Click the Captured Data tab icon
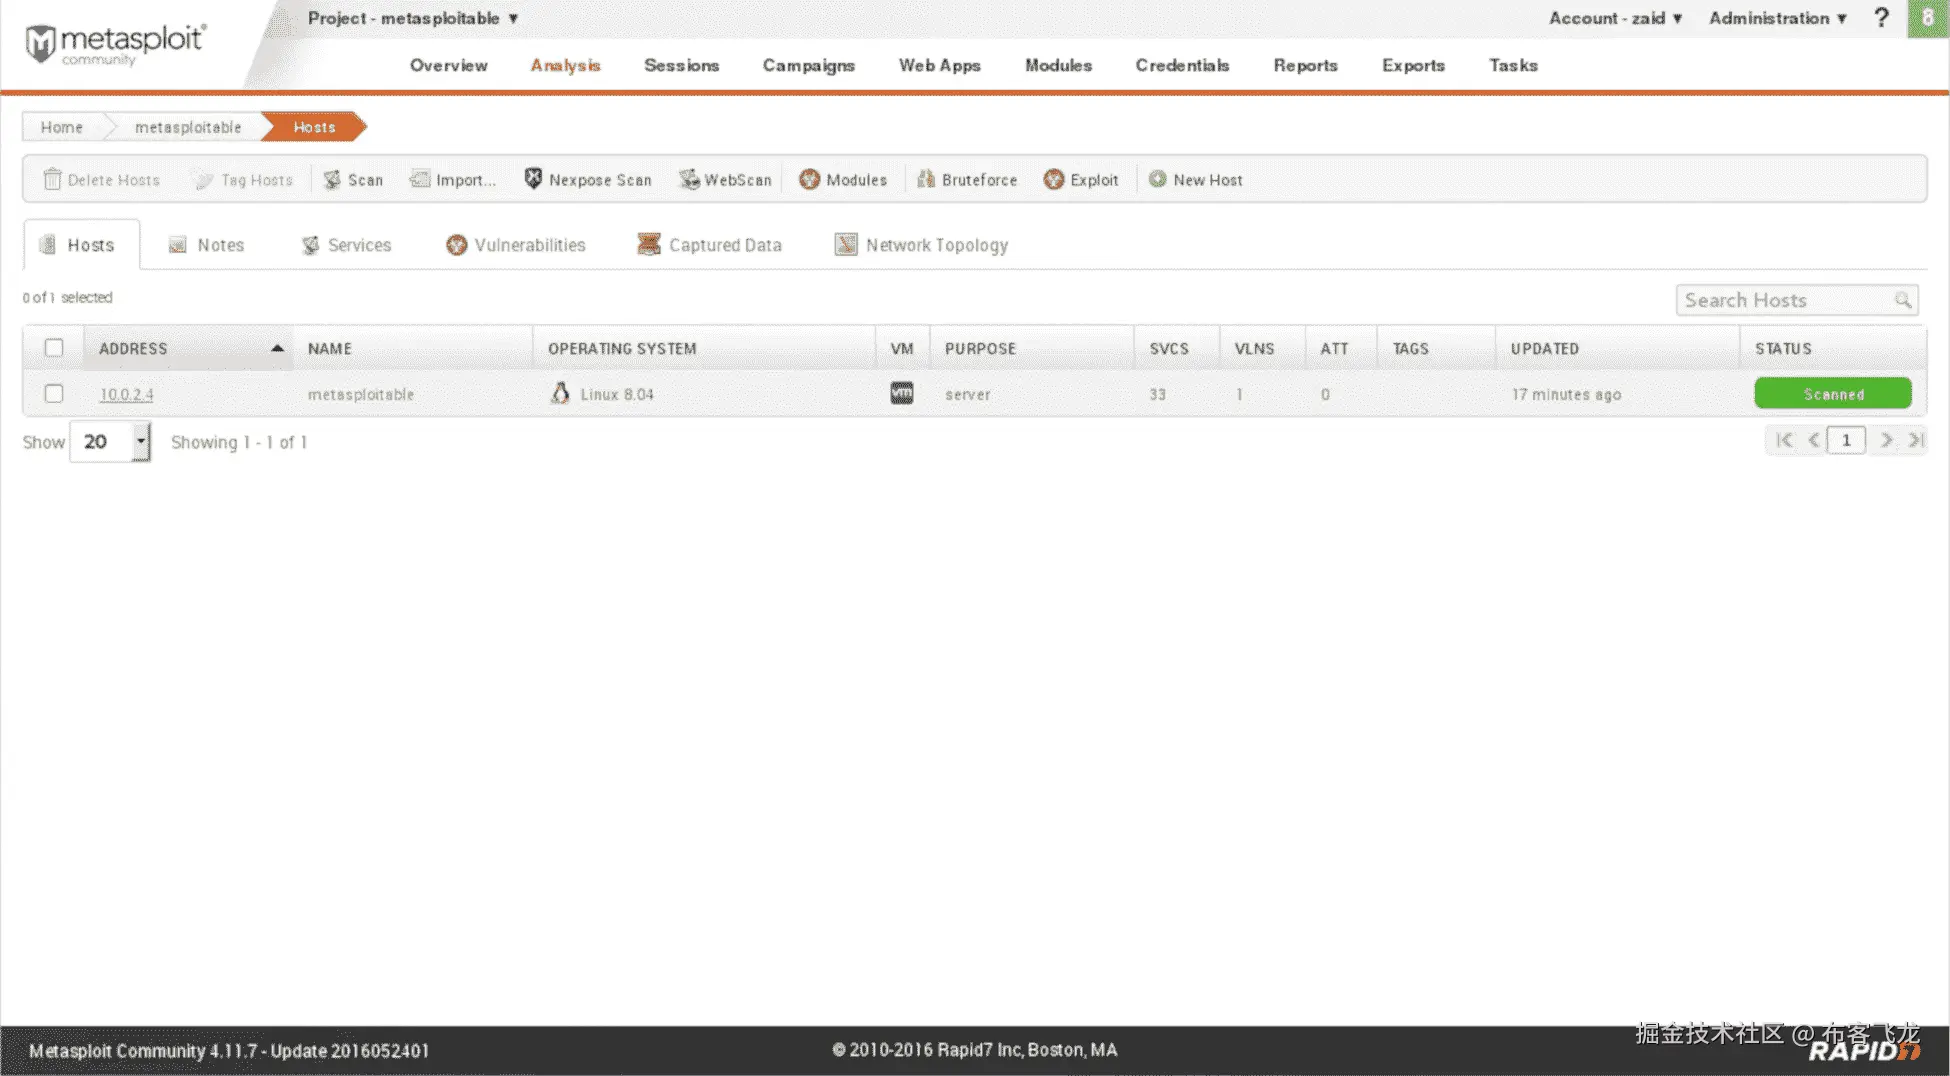 coord(649,244)
